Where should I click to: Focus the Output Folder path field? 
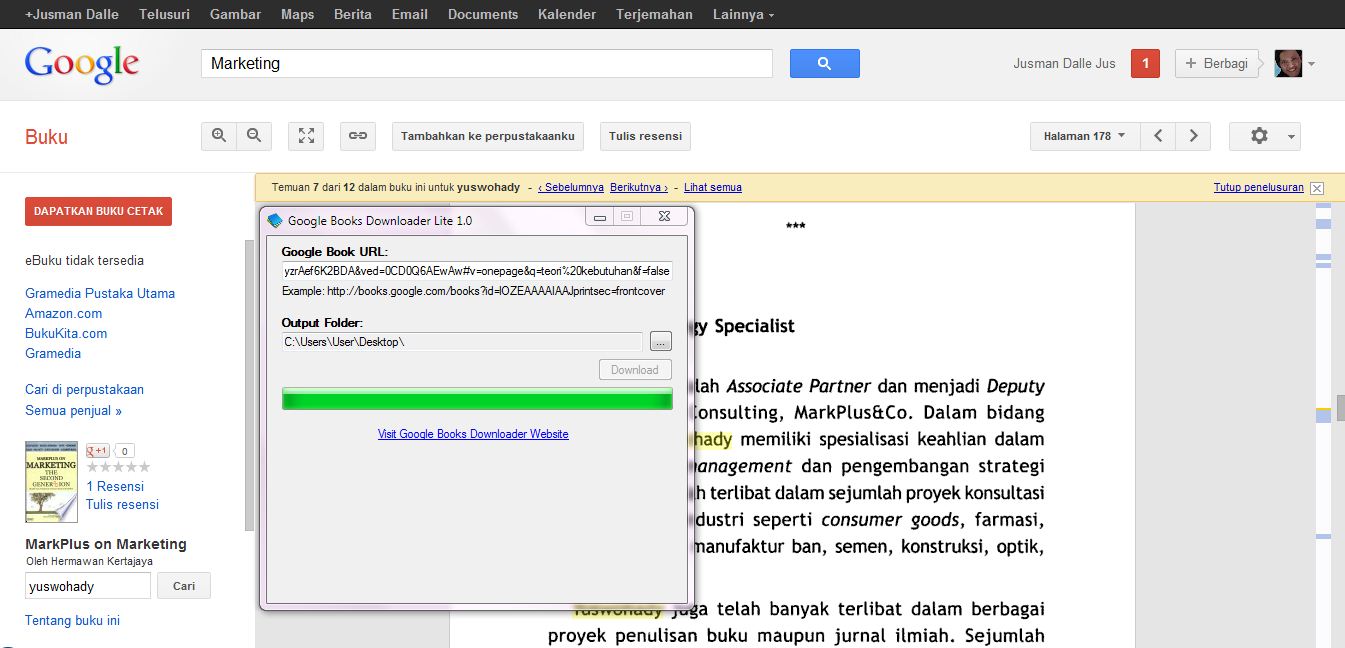tap(462, 342)
